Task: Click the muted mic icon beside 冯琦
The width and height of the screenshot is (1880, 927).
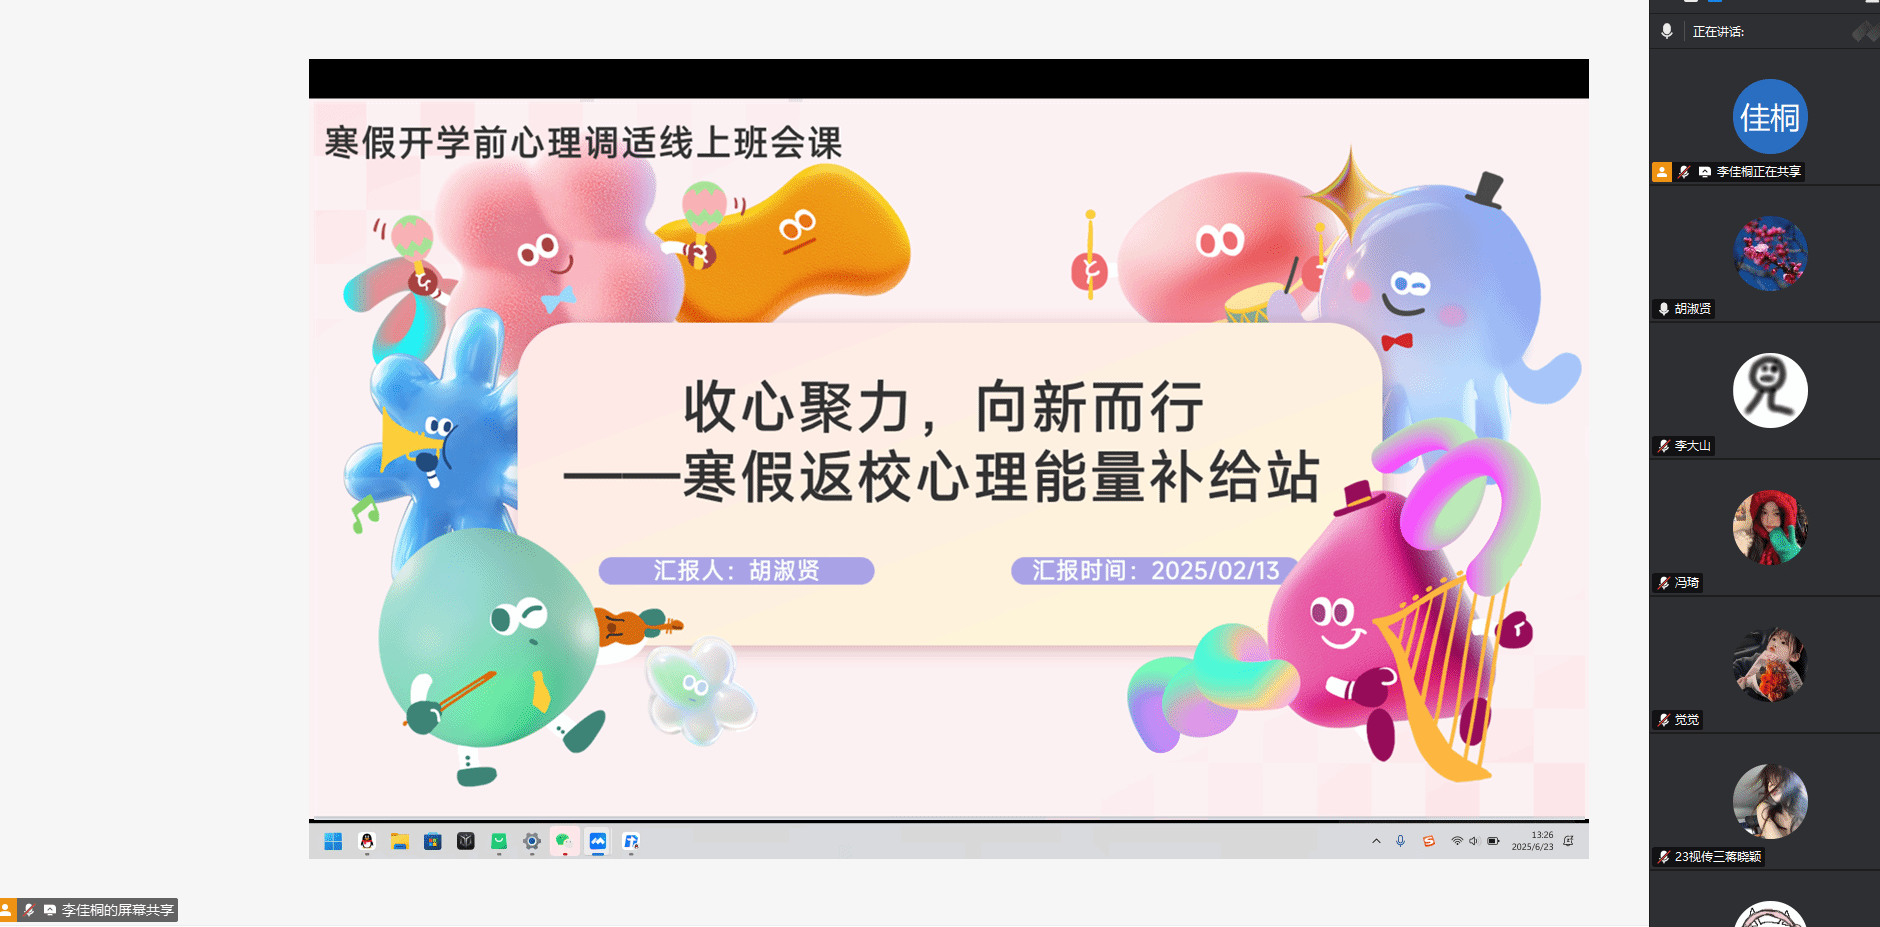Action: 1663,583
